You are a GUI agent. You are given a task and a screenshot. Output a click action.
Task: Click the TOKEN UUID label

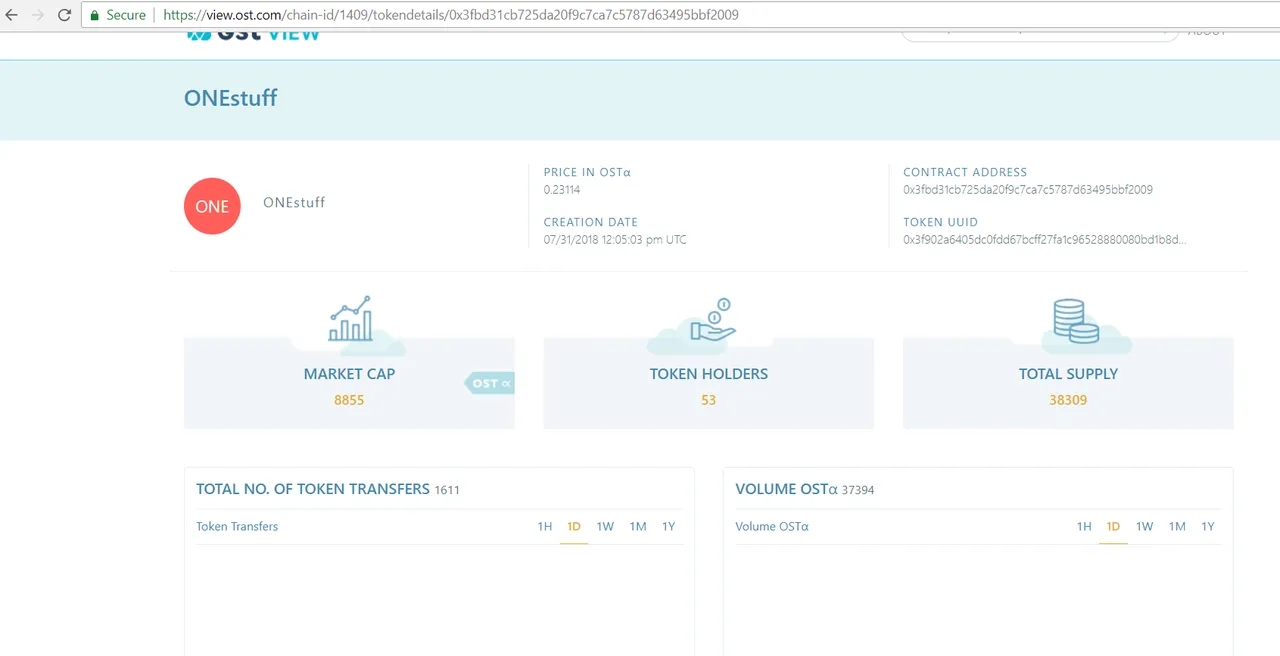point(941,222)
